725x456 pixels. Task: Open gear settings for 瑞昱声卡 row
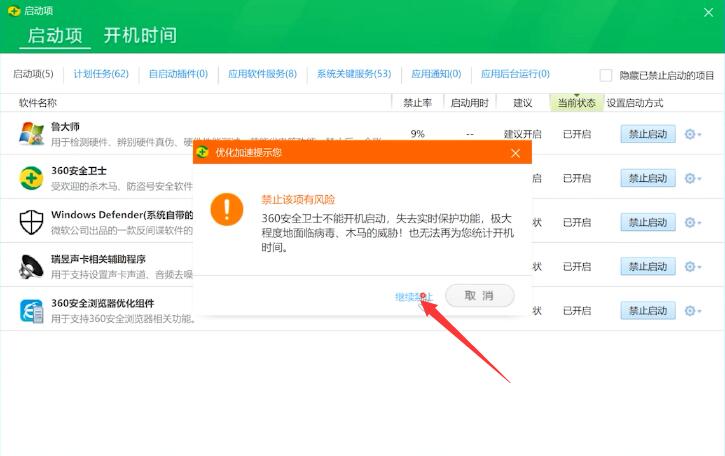pos(693,266)
